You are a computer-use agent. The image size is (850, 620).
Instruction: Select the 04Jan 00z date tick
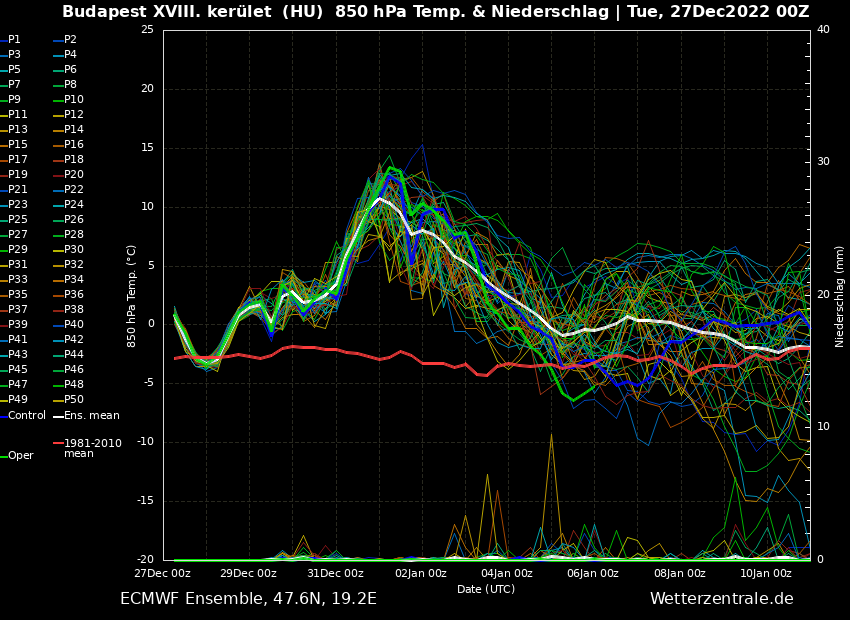pos(507,573)
